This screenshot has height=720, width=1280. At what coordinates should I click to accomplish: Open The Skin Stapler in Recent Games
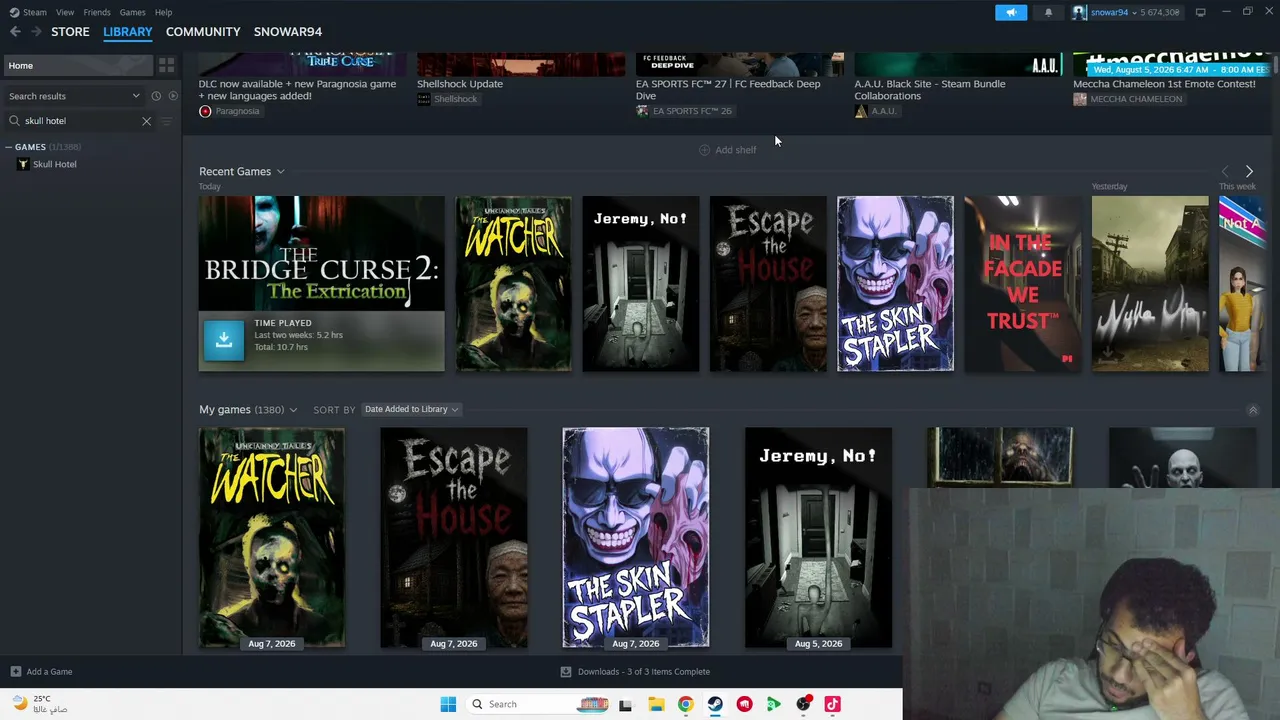coord(895,284)
